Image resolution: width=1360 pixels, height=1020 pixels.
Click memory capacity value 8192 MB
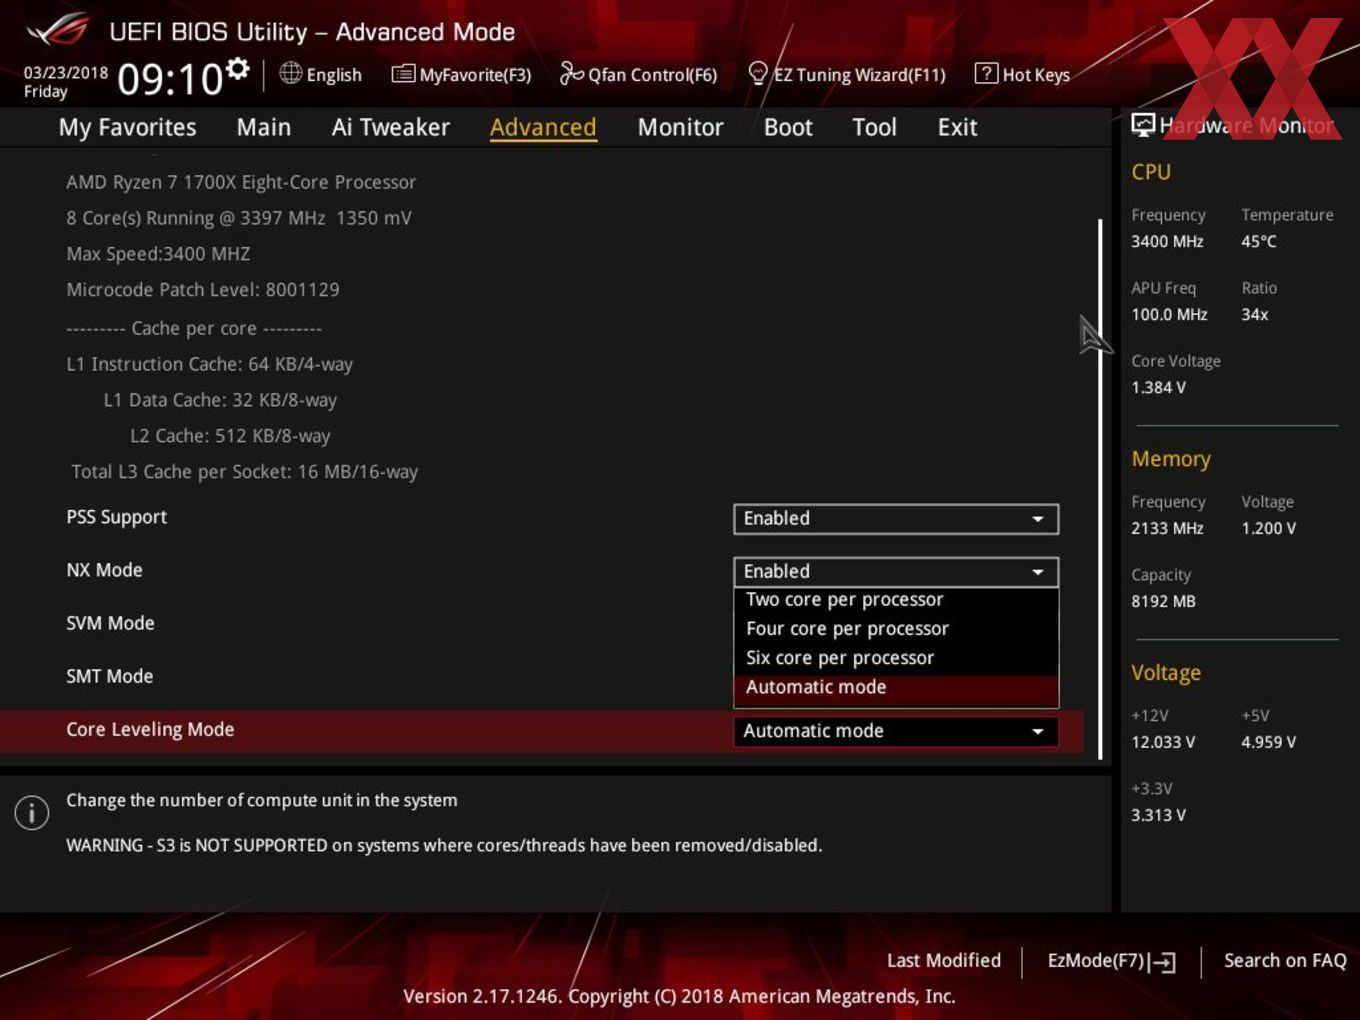coord(1163,601)
